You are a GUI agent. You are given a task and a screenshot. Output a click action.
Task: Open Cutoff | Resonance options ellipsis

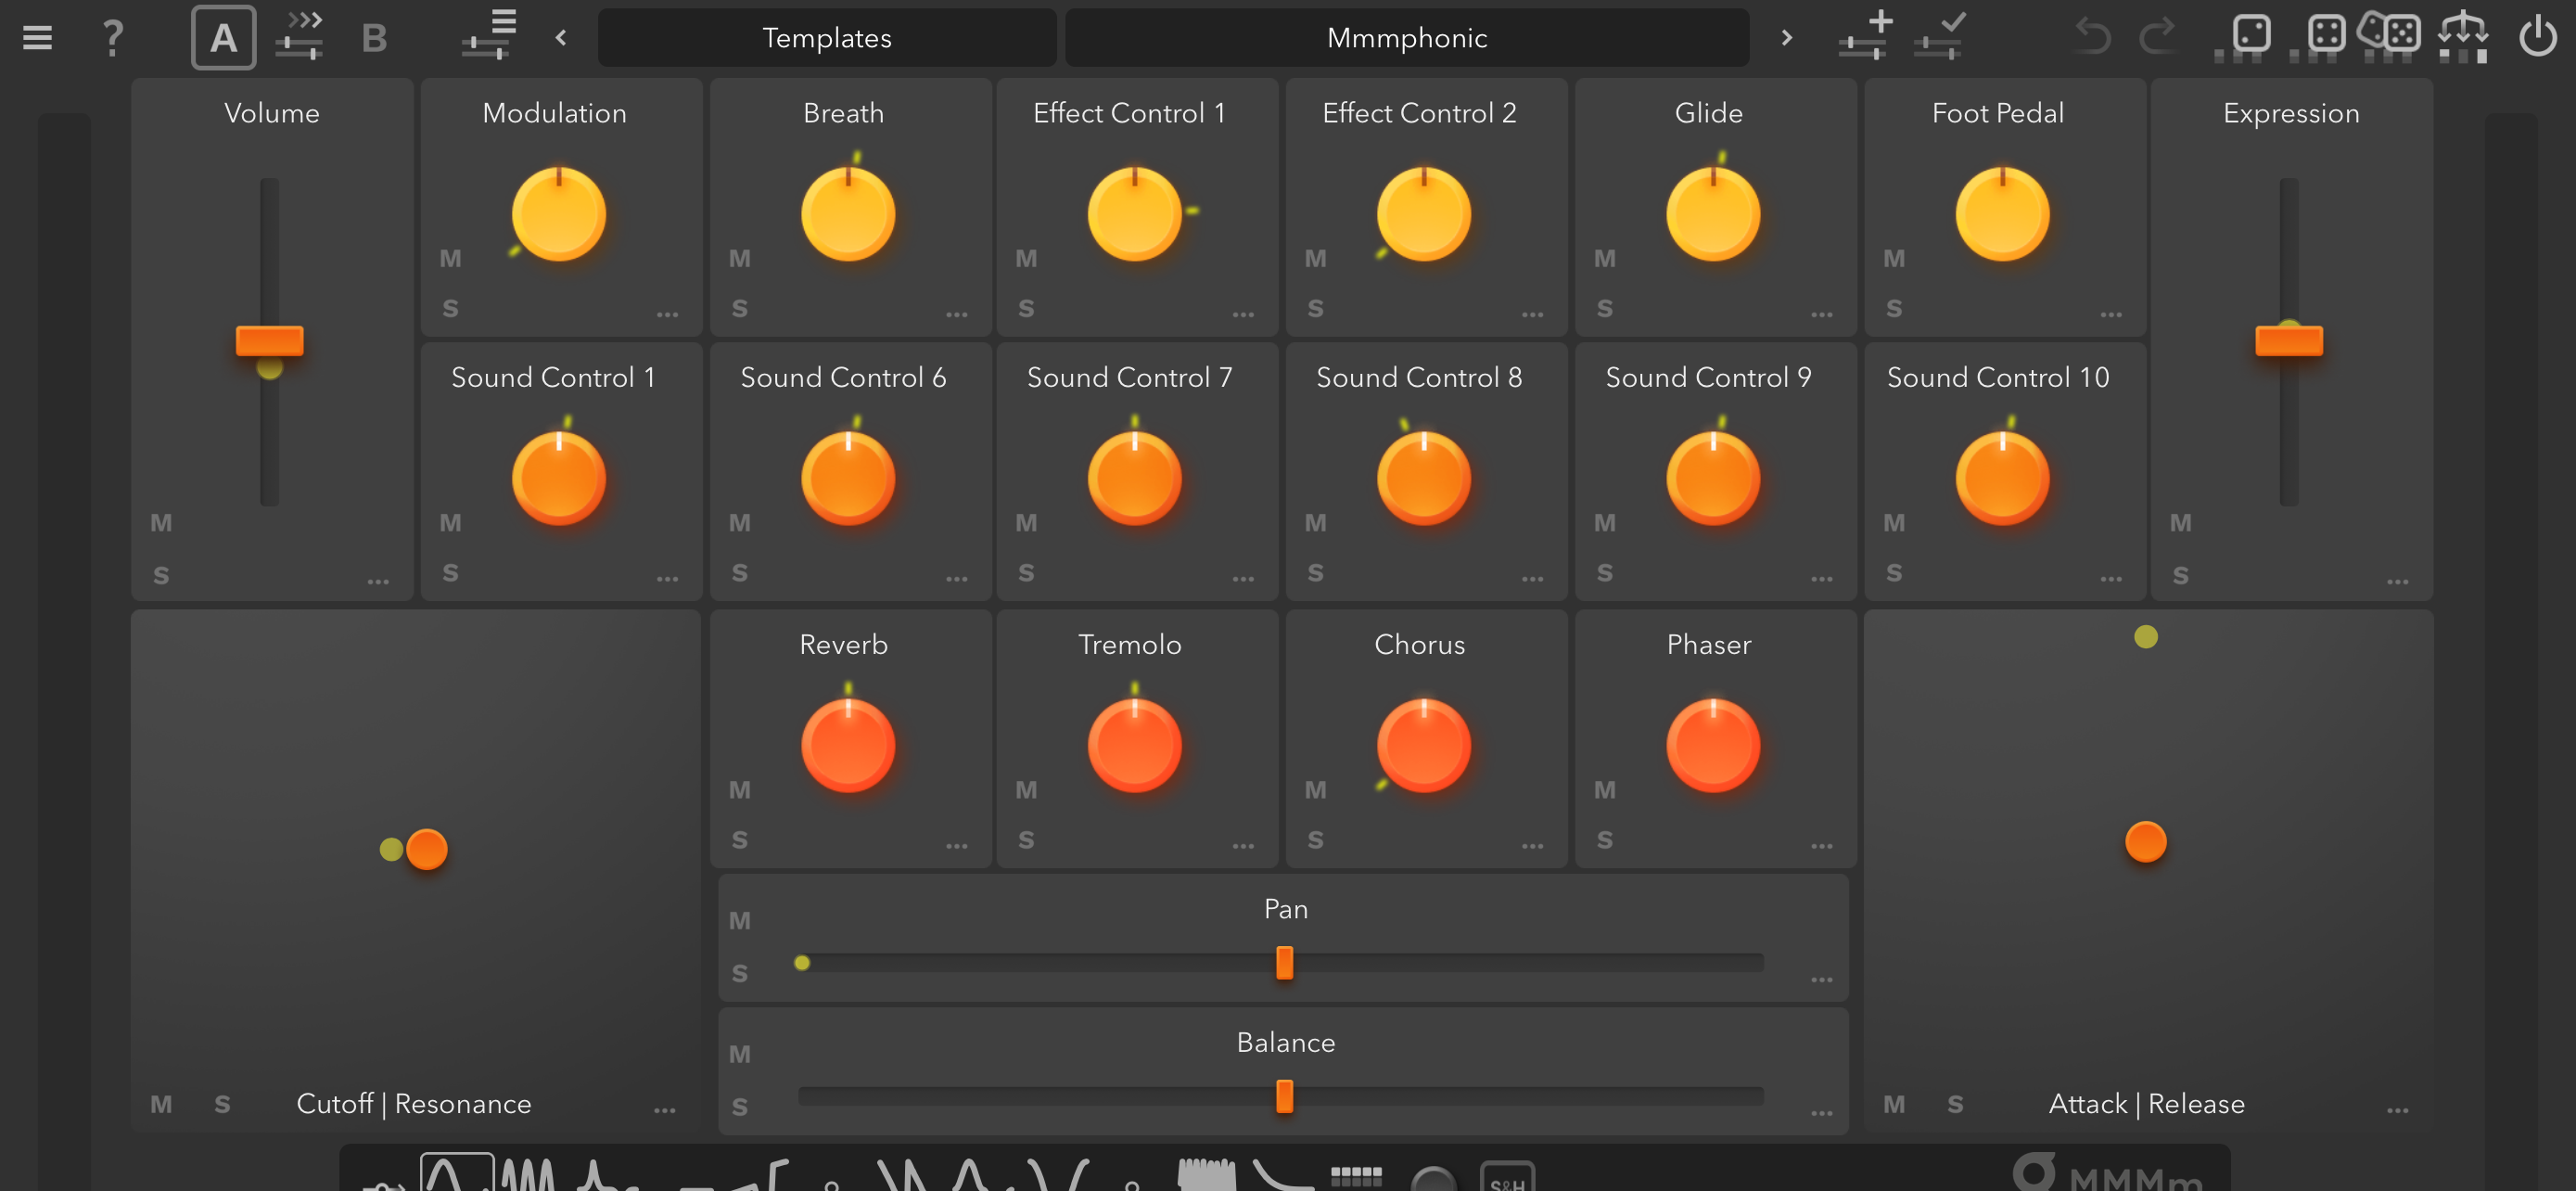click(665, 1109)
